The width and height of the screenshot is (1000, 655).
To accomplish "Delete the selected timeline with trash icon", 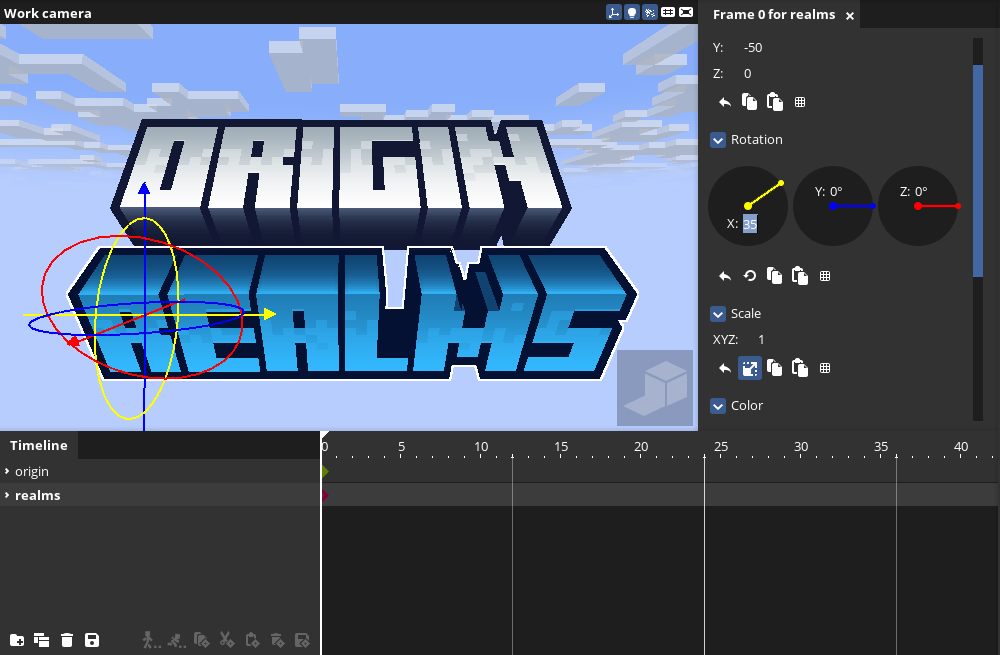I will tap(67, 640).
